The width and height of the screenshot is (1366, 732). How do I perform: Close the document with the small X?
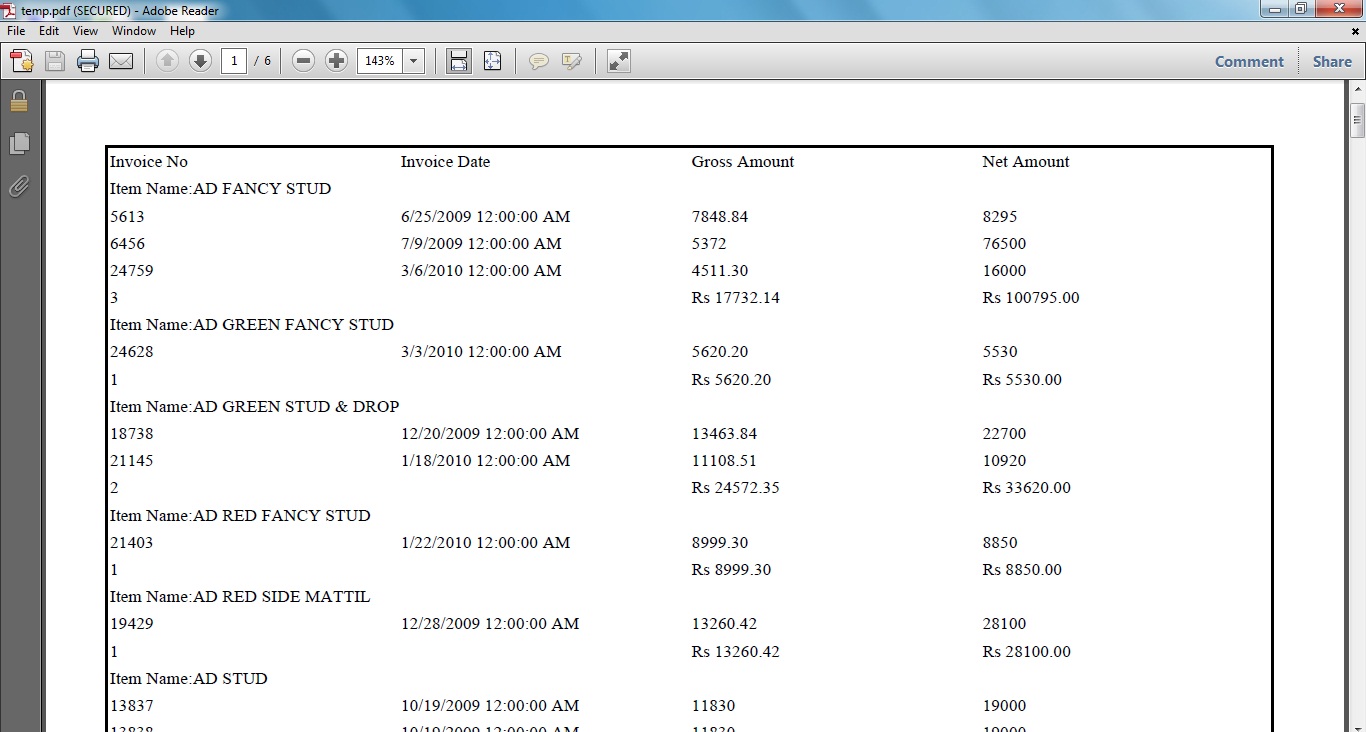1354,31
